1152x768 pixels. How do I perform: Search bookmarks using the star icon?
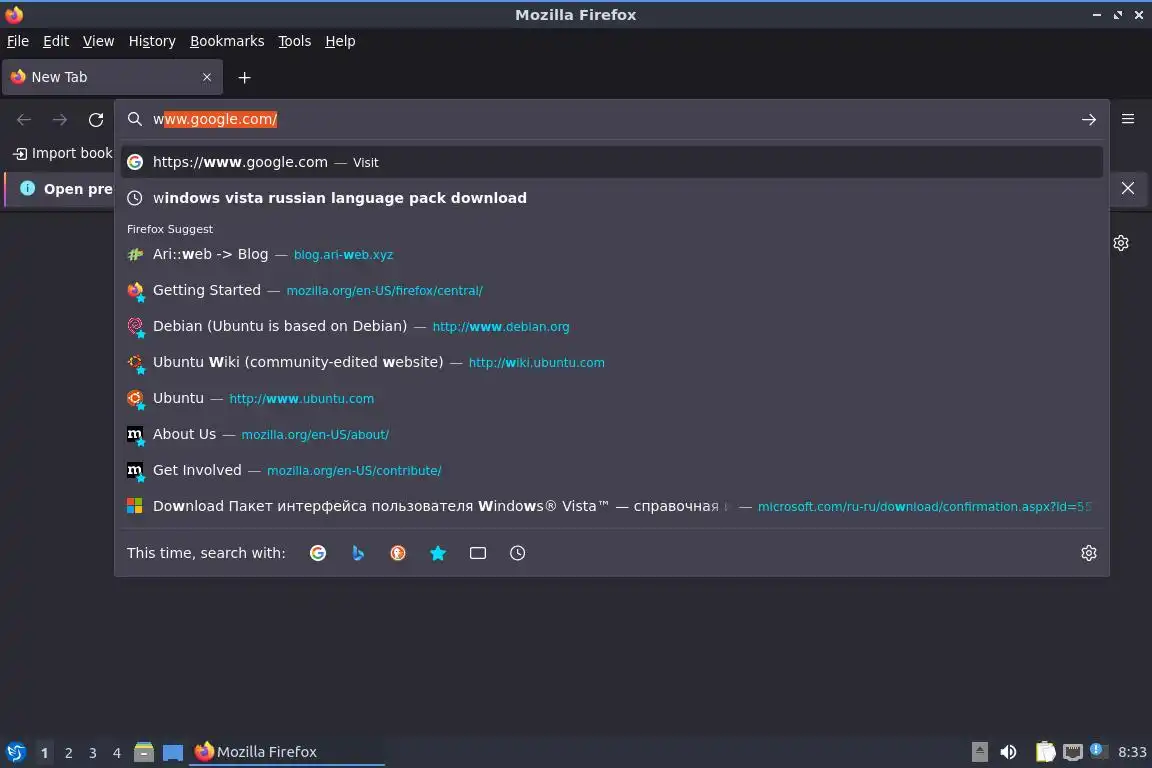click(438, 553)
